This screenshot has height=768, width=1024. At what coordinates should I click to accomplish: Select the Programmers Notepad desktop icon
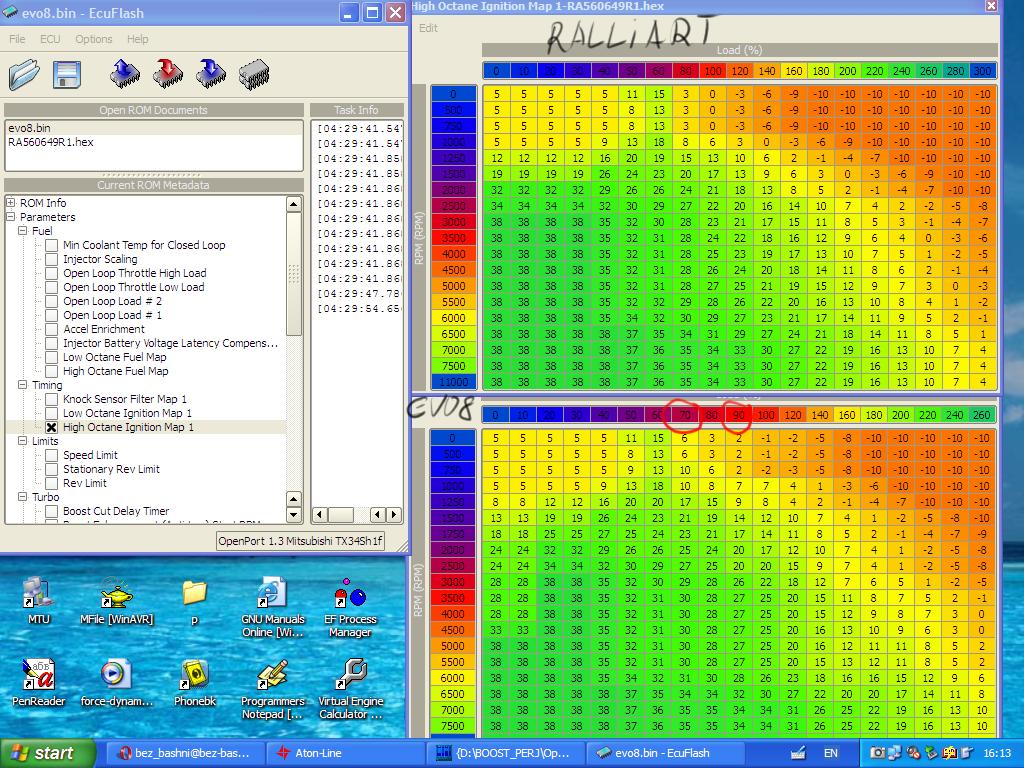tap(273, 689)
